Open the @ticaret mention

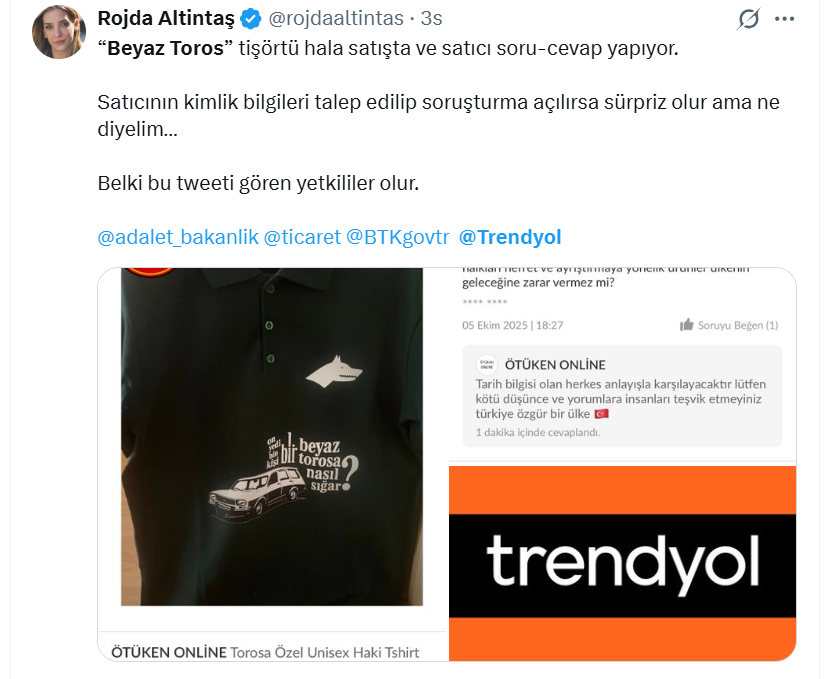[302, 237]
